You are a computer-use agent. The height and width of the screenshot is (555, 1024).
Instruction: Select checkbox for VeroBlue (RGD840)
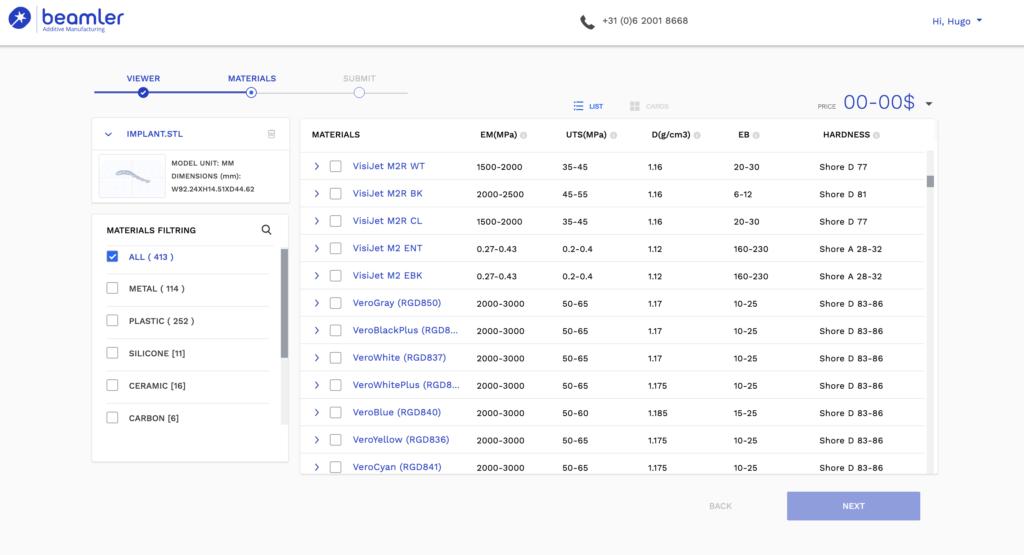(336, 413)
